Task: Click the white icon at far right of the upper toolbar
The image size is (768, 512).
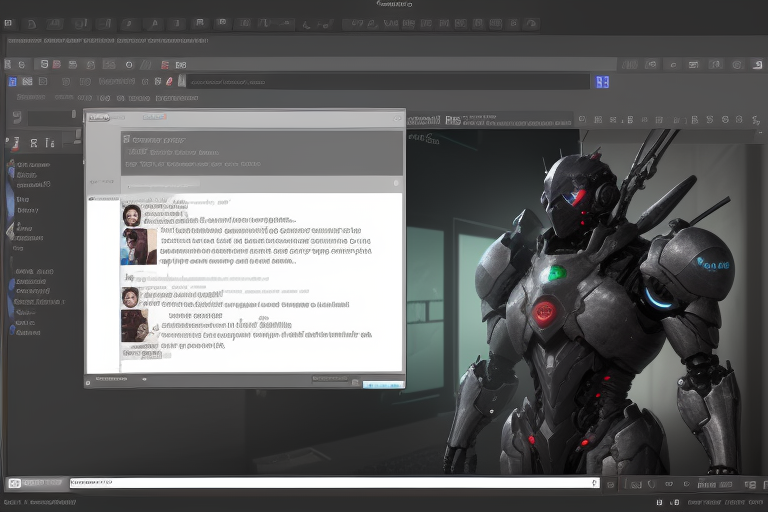Action: click(x=757, y=64)
